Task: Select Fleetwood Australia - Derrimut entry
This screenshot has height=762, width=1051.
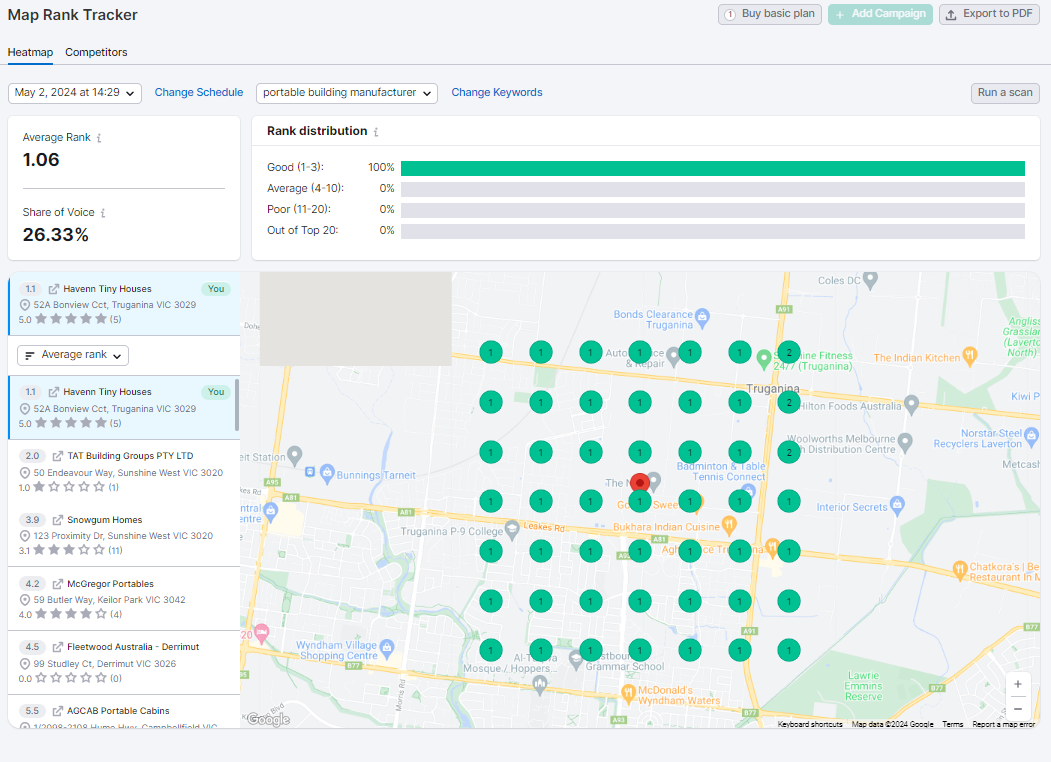Action: (124, 663)
